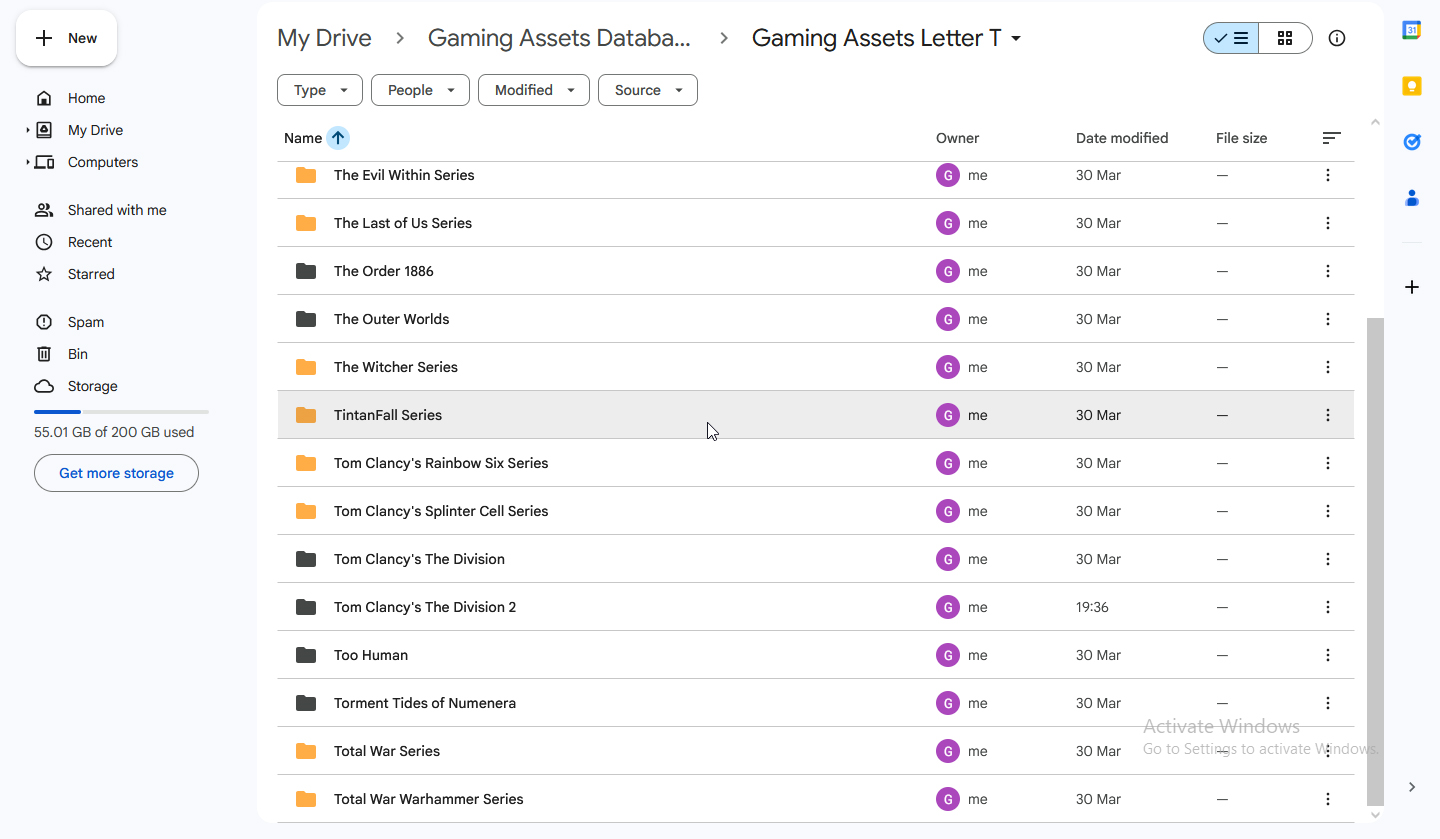Open Contacts side panel icon
The height and width of the screenshot is (839, 1440).
coord(1412,198)
